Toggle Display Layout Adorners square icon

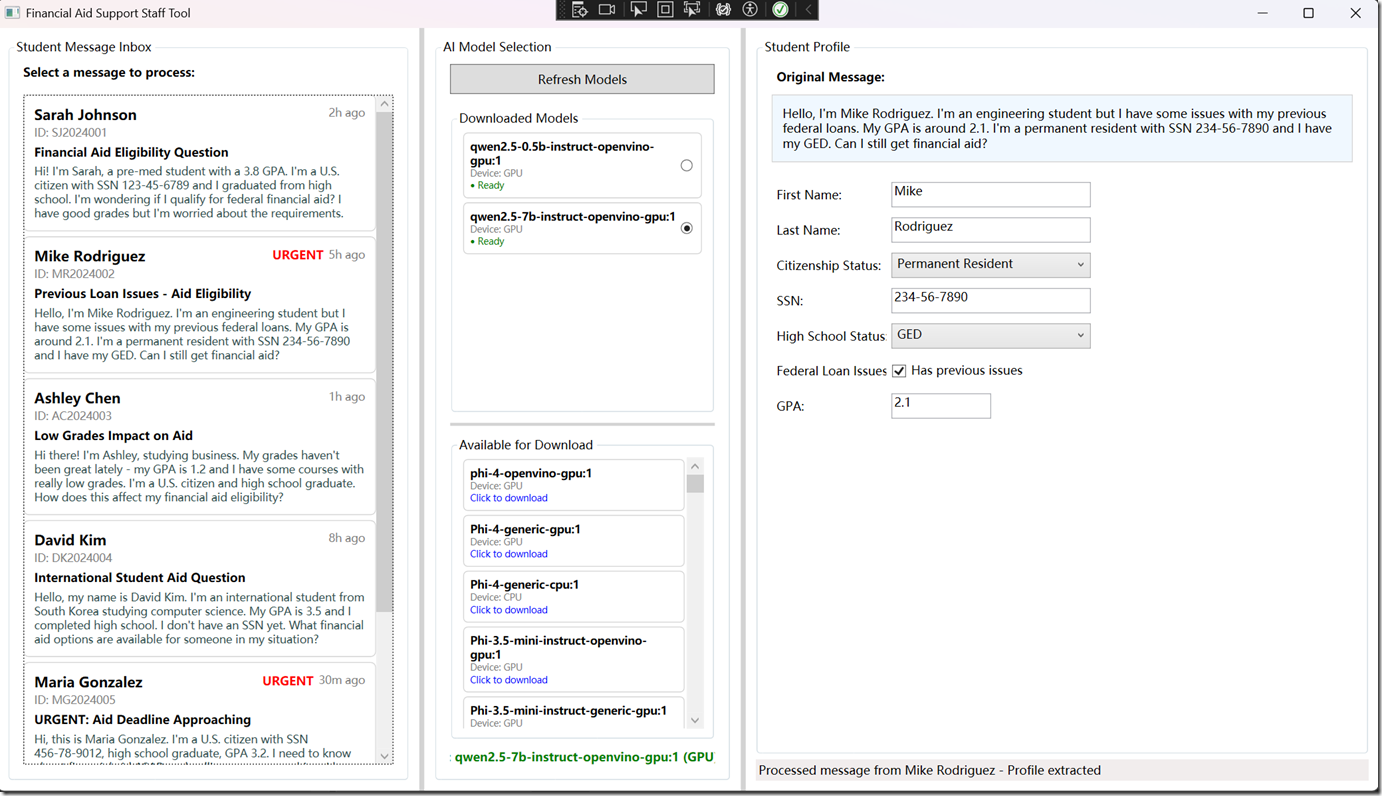point(665,10)
